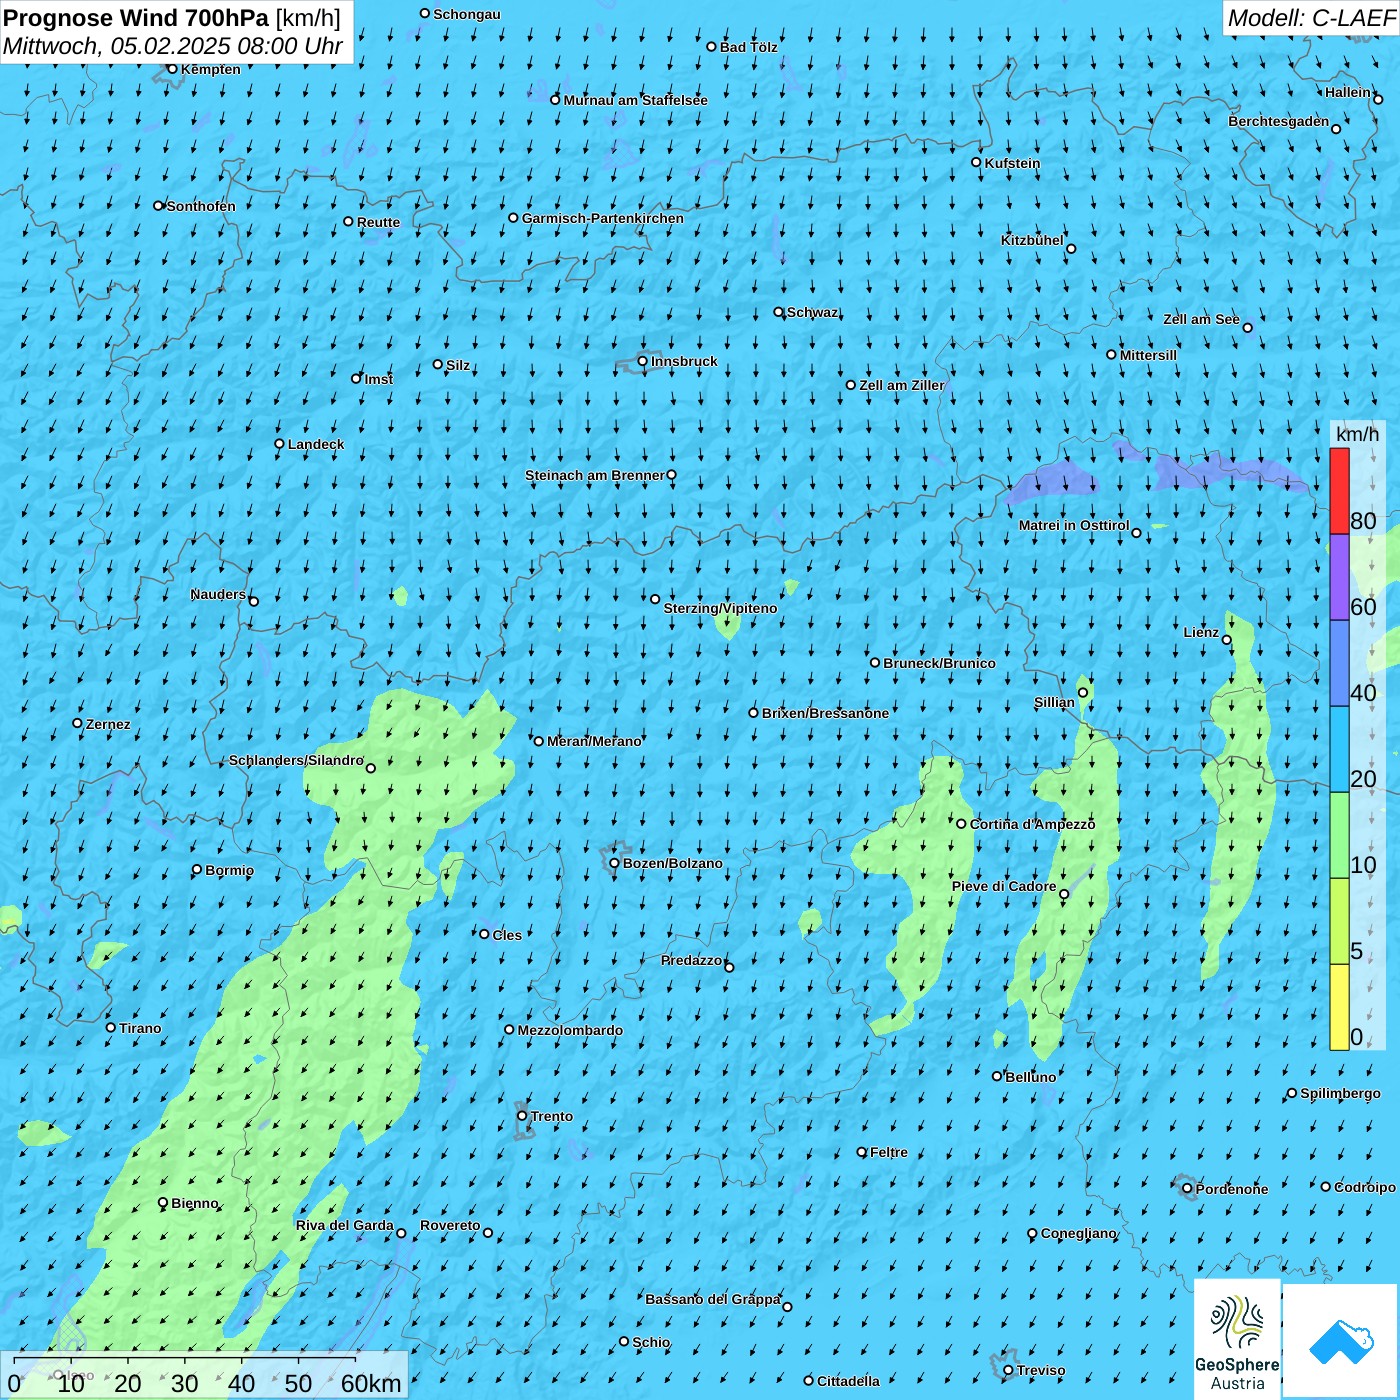Viewport: 1400px width, 1400px height.
Task: Click the Mittersill label
Action: (1149, 355)
